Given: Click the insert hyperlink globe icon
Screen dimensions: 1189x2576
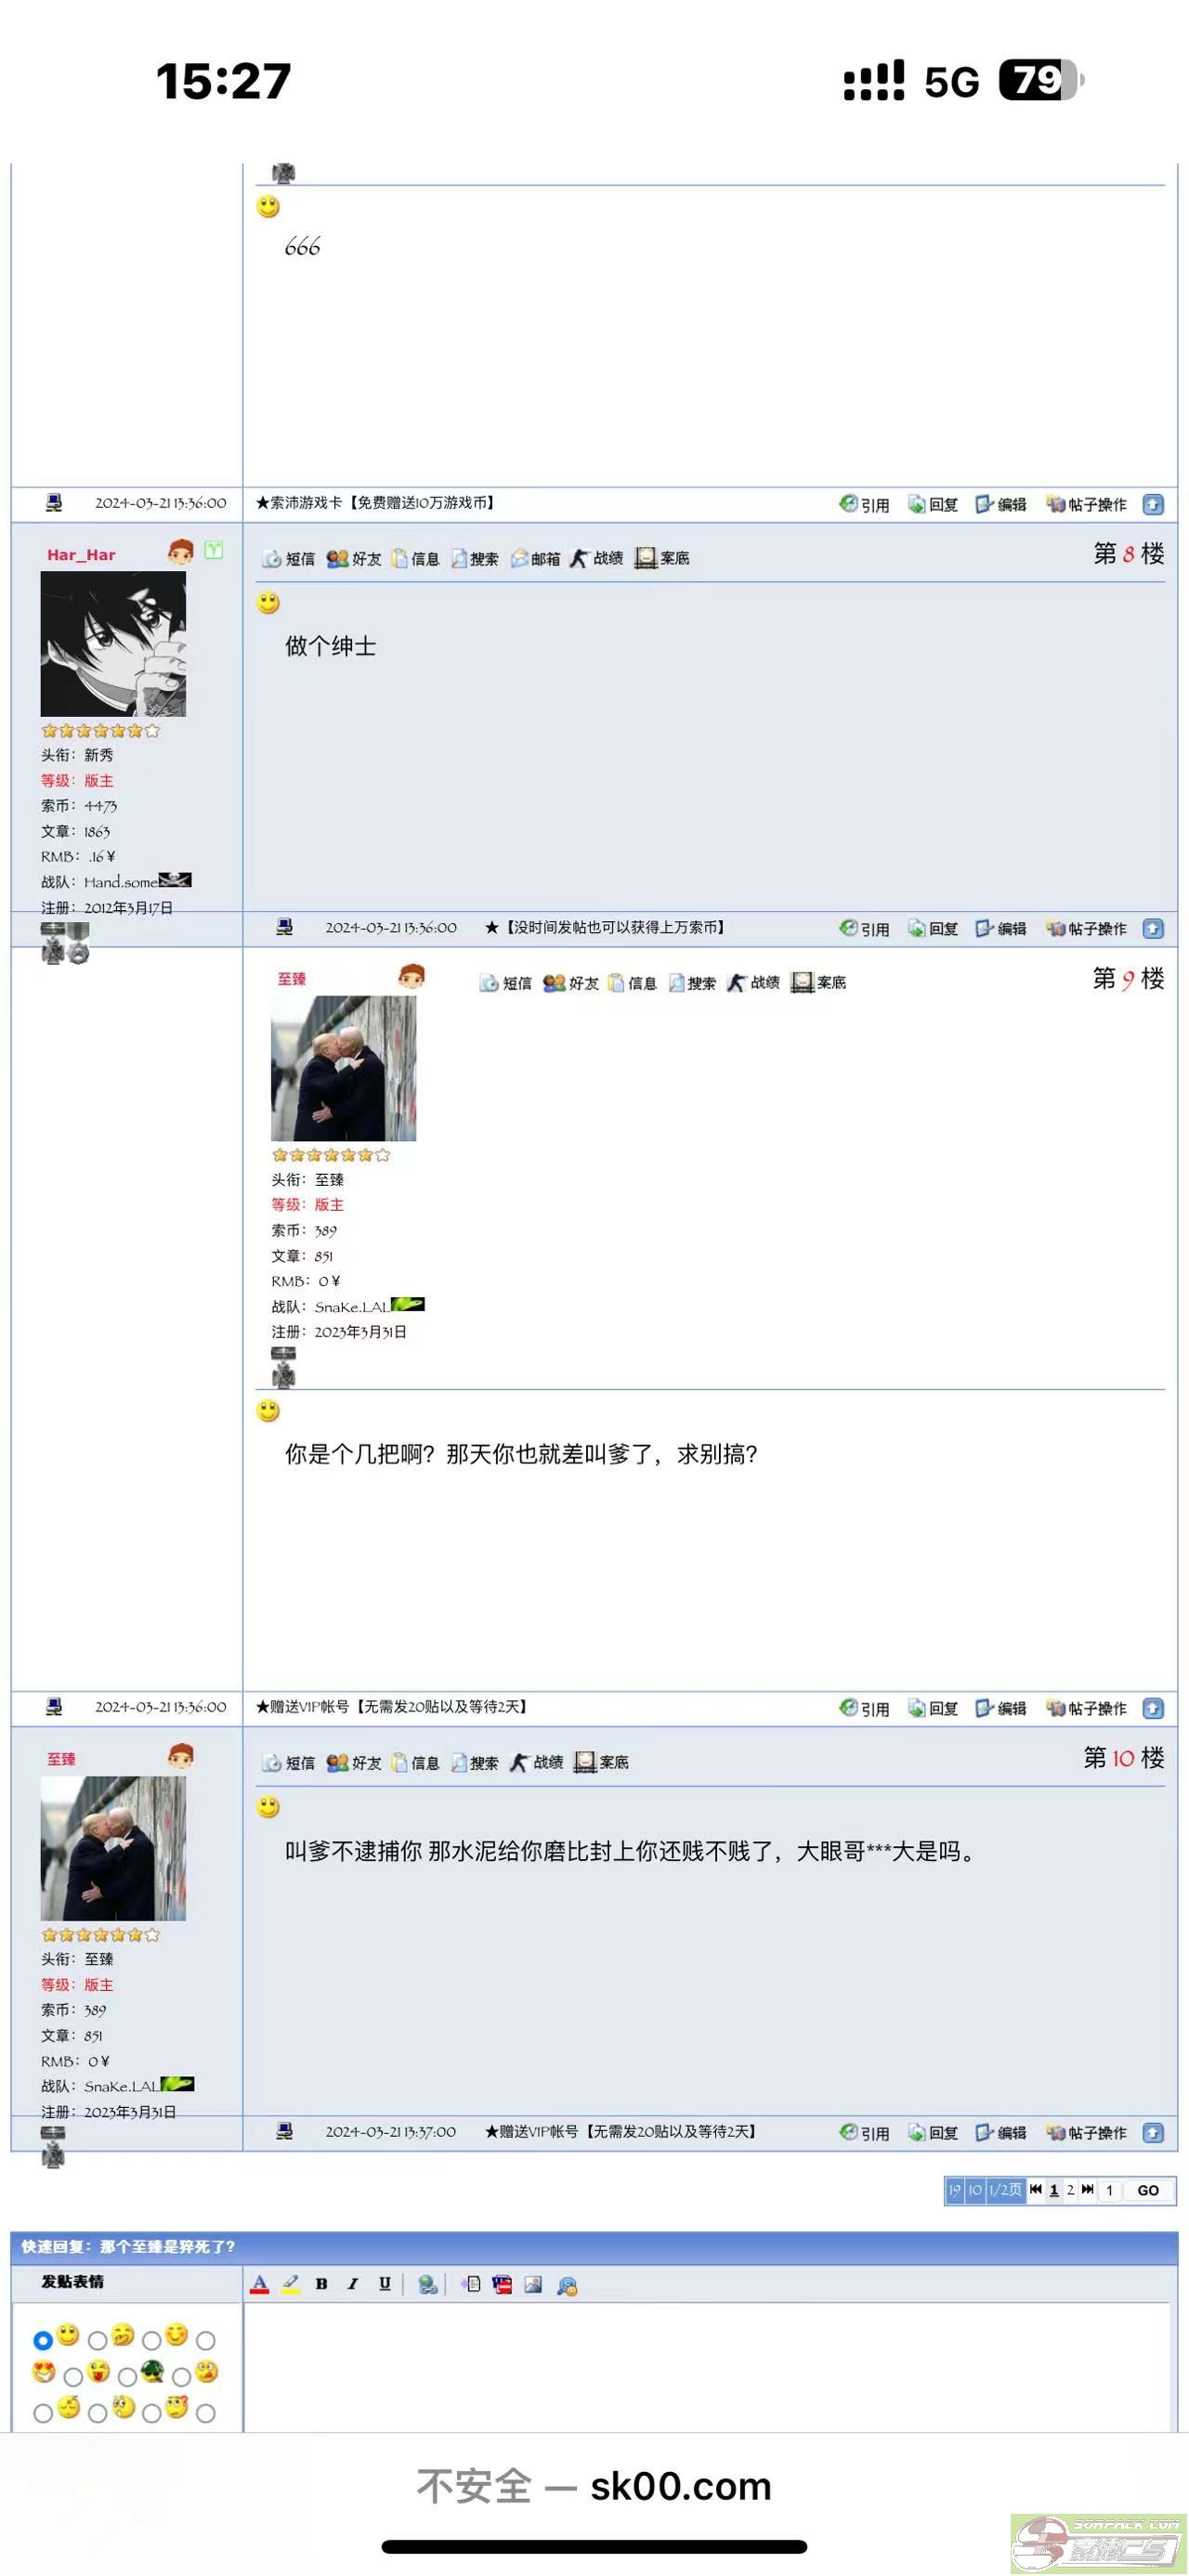Looking at the screenshot, I should coord(428,2284).
